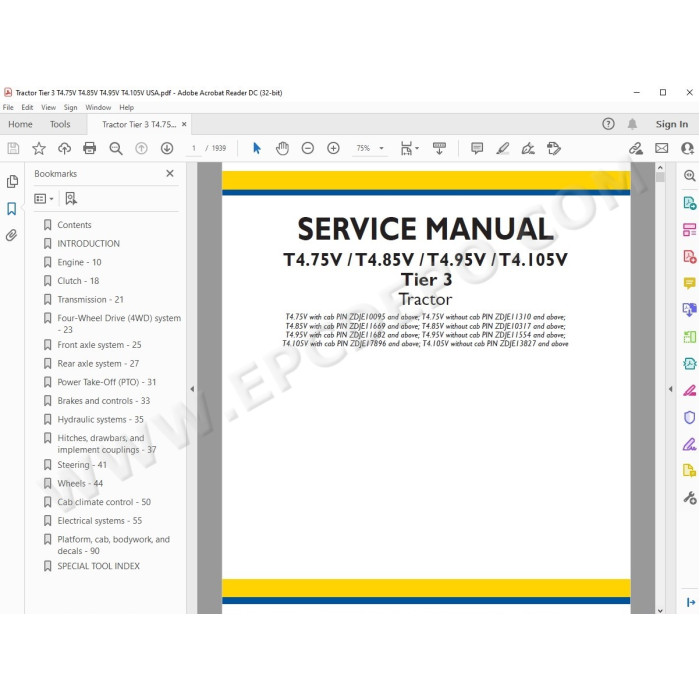The height and width of the screenshot is (700, 700).
Task: Open the More Tools wrench icon
Action: pyautogui.click(x=690, y=497)
